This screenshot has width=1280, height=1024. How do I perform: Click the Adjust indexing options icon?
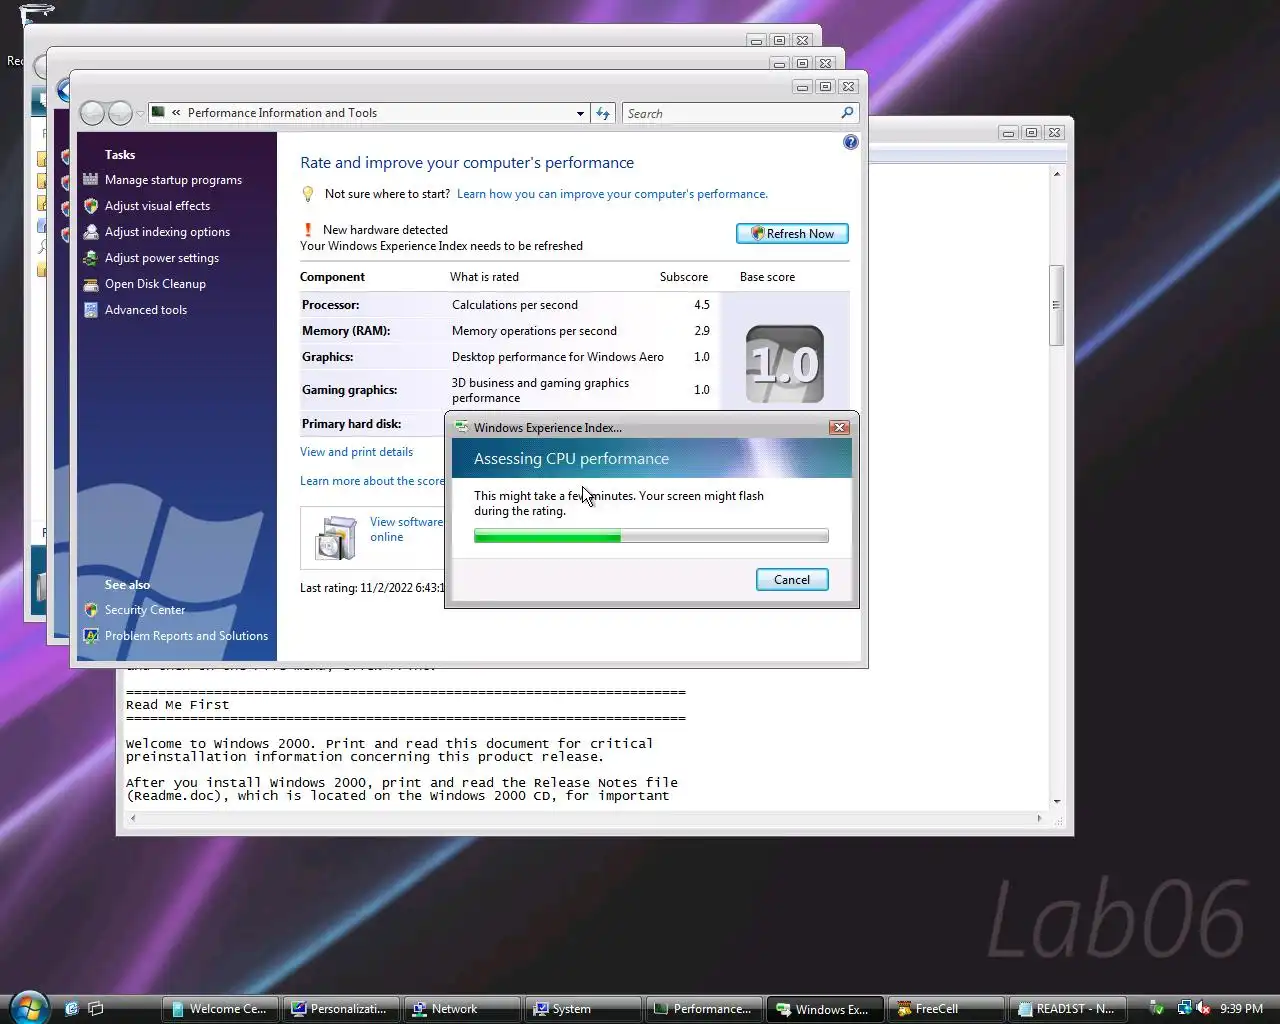tap(91, 232)
